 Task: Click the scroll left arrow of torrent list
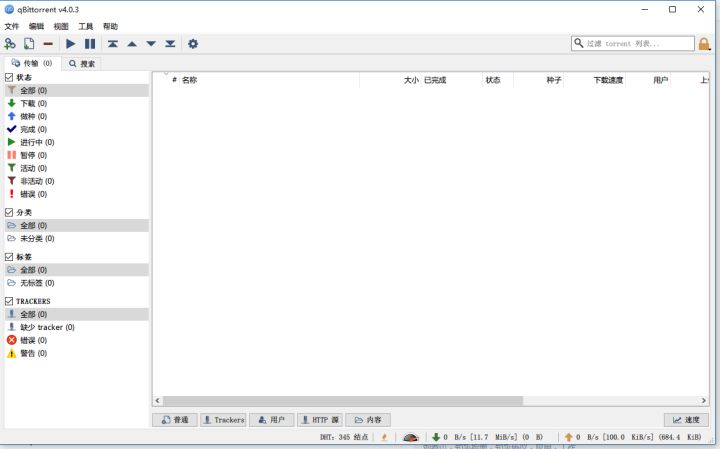tap(158, 400)
